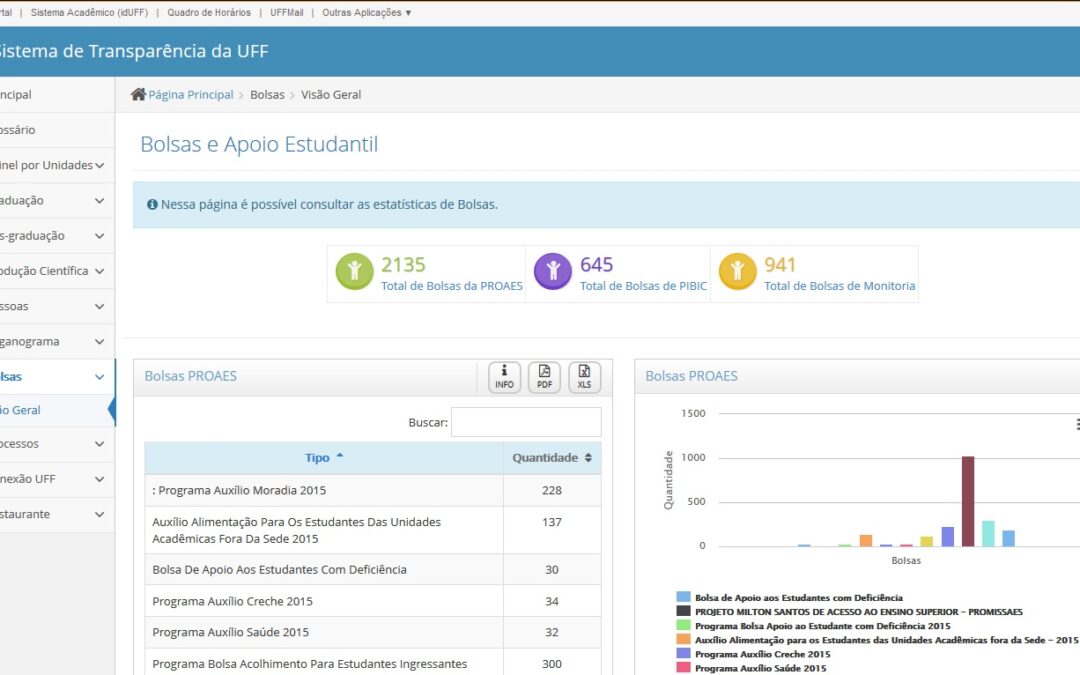Click the tall dark red chart bar
The image size is (1080, 675).
(x=967, y=500)
